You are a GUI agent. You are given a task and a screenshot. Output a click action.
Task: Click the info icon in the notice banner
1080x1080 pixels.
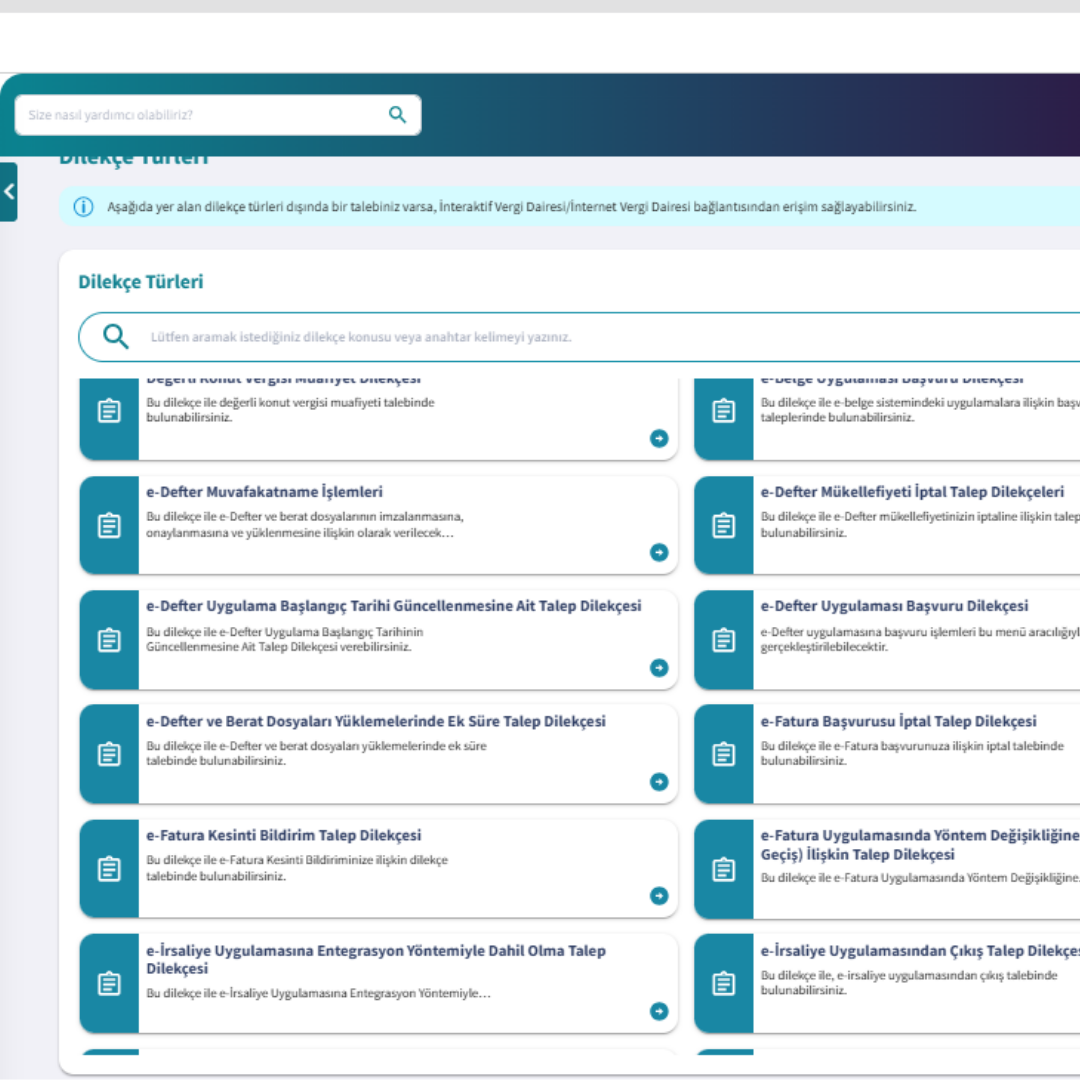(x=84, y=208)
